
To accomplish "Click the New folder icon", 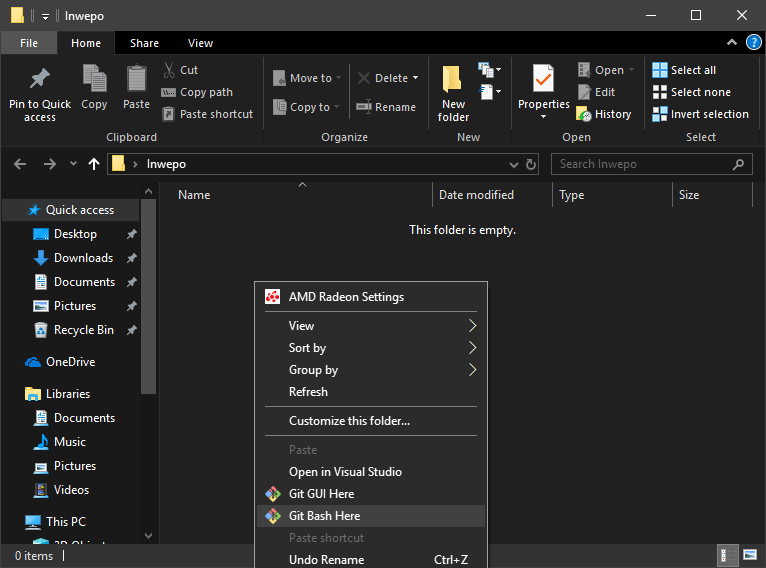I will pyautogui.click(x=453, y=79).
